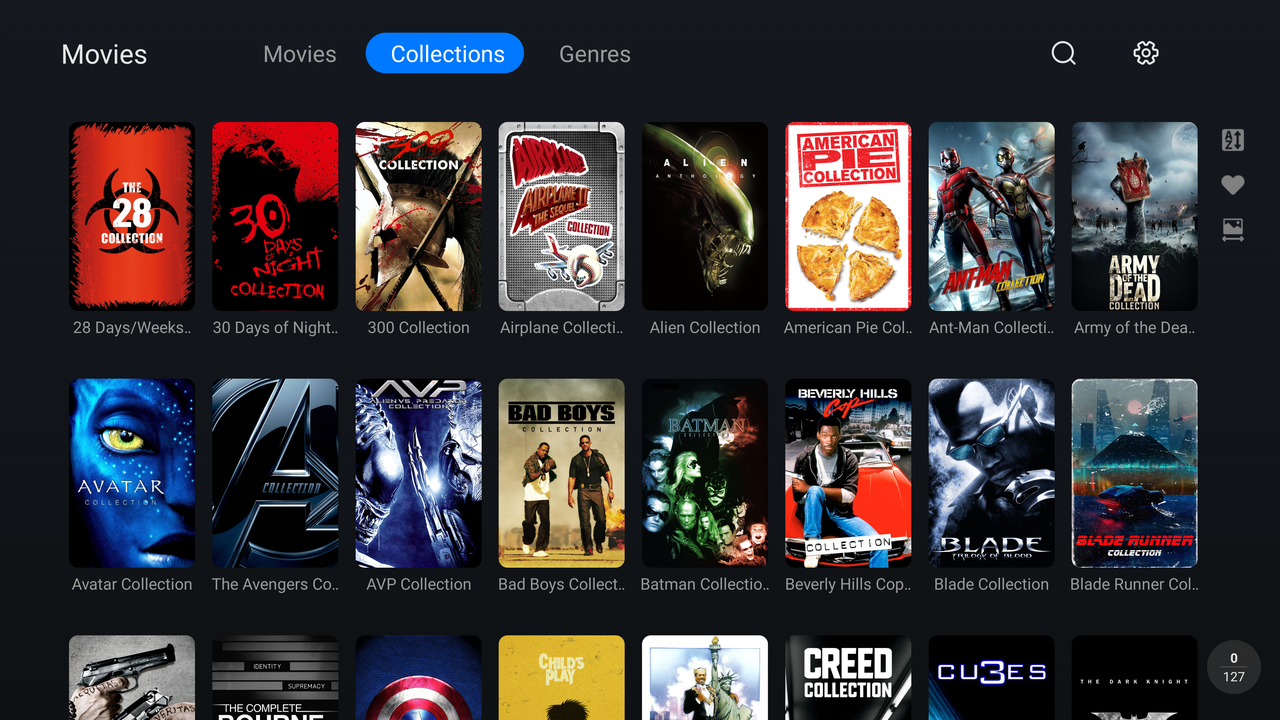Open The Avengers Collection poster
Image resolution: width=1280 pixels, height=720 pixels.
(275, 473)
